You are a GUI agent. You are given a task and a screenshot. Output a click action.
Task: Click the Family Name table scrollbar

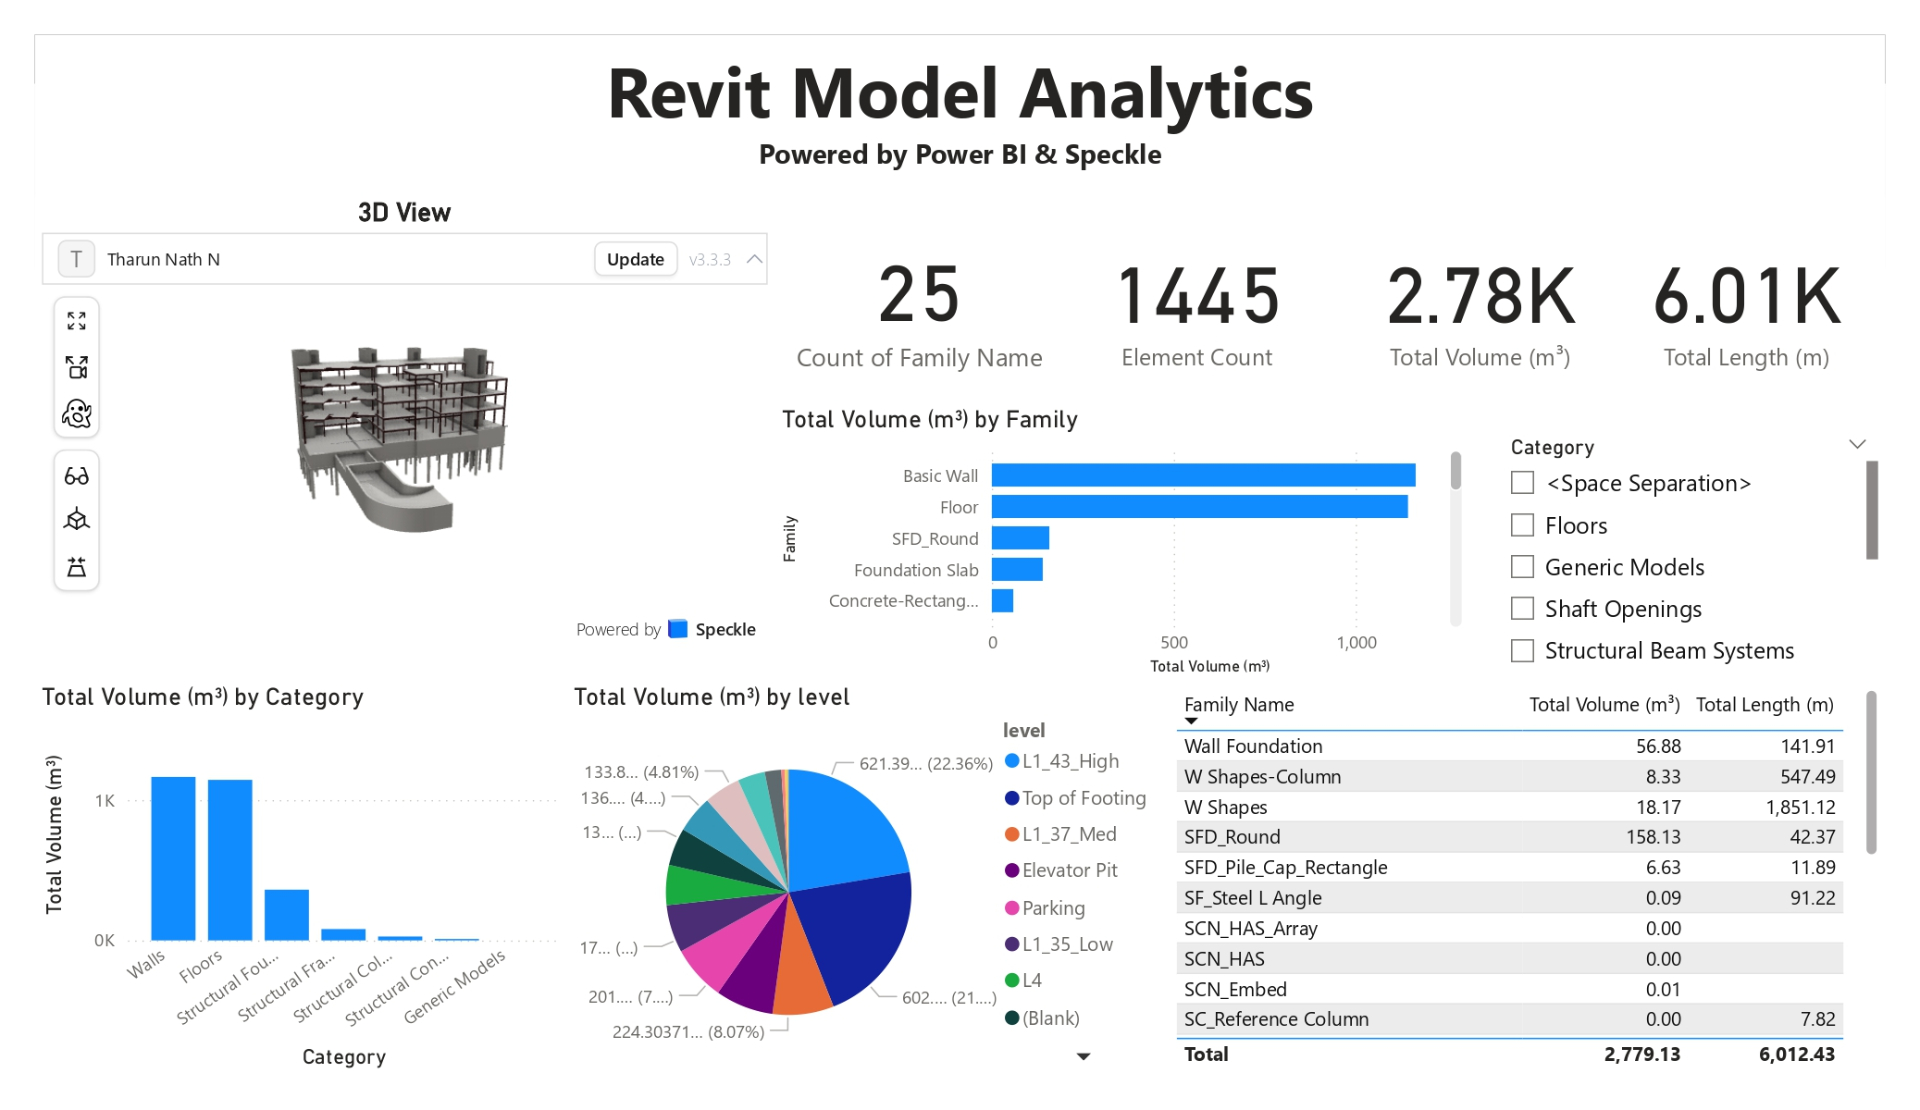point(1871,772)
